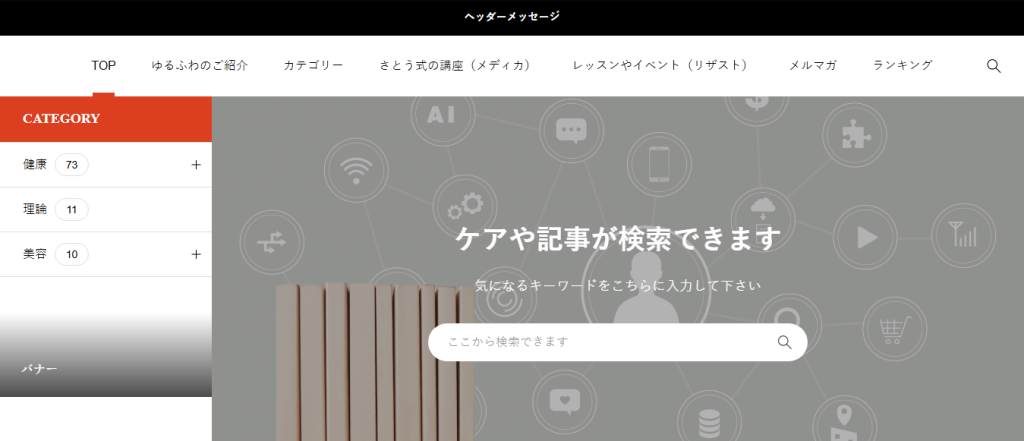Click the 73 count badge next to 健康

point(72,165)
